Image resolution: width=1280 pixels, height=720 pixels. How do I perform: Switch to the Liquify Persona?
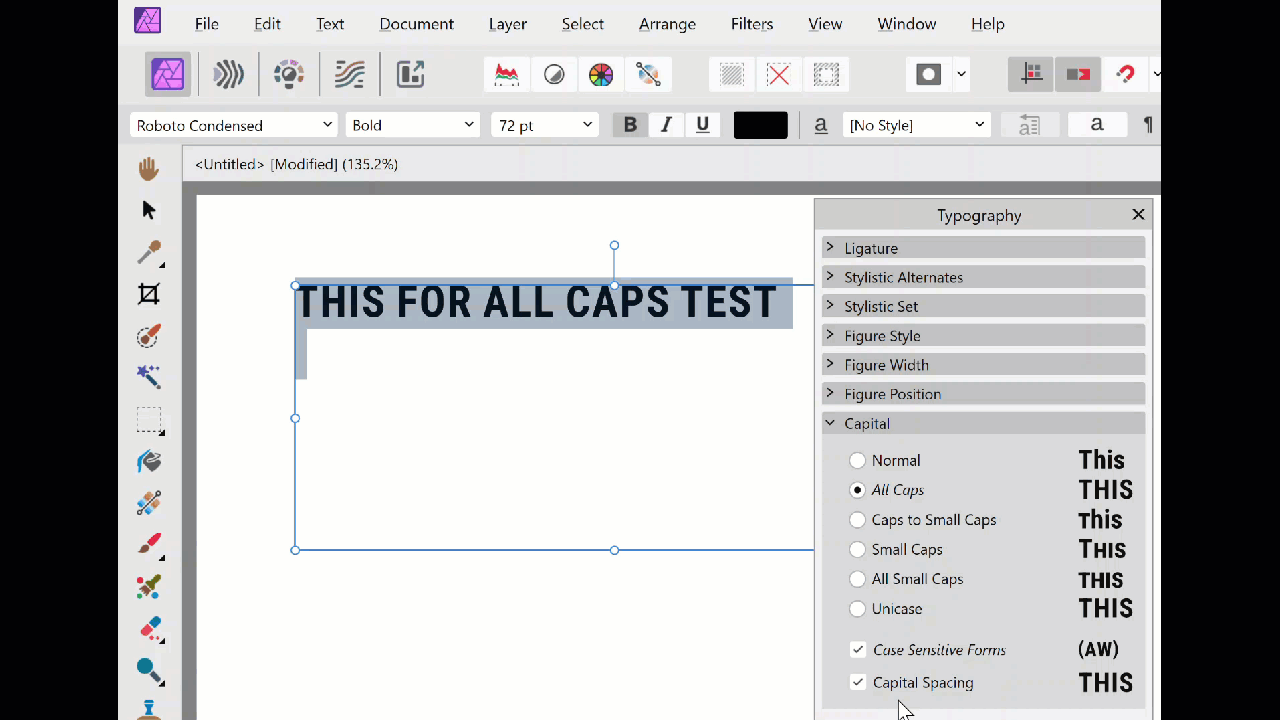(228, 74)
